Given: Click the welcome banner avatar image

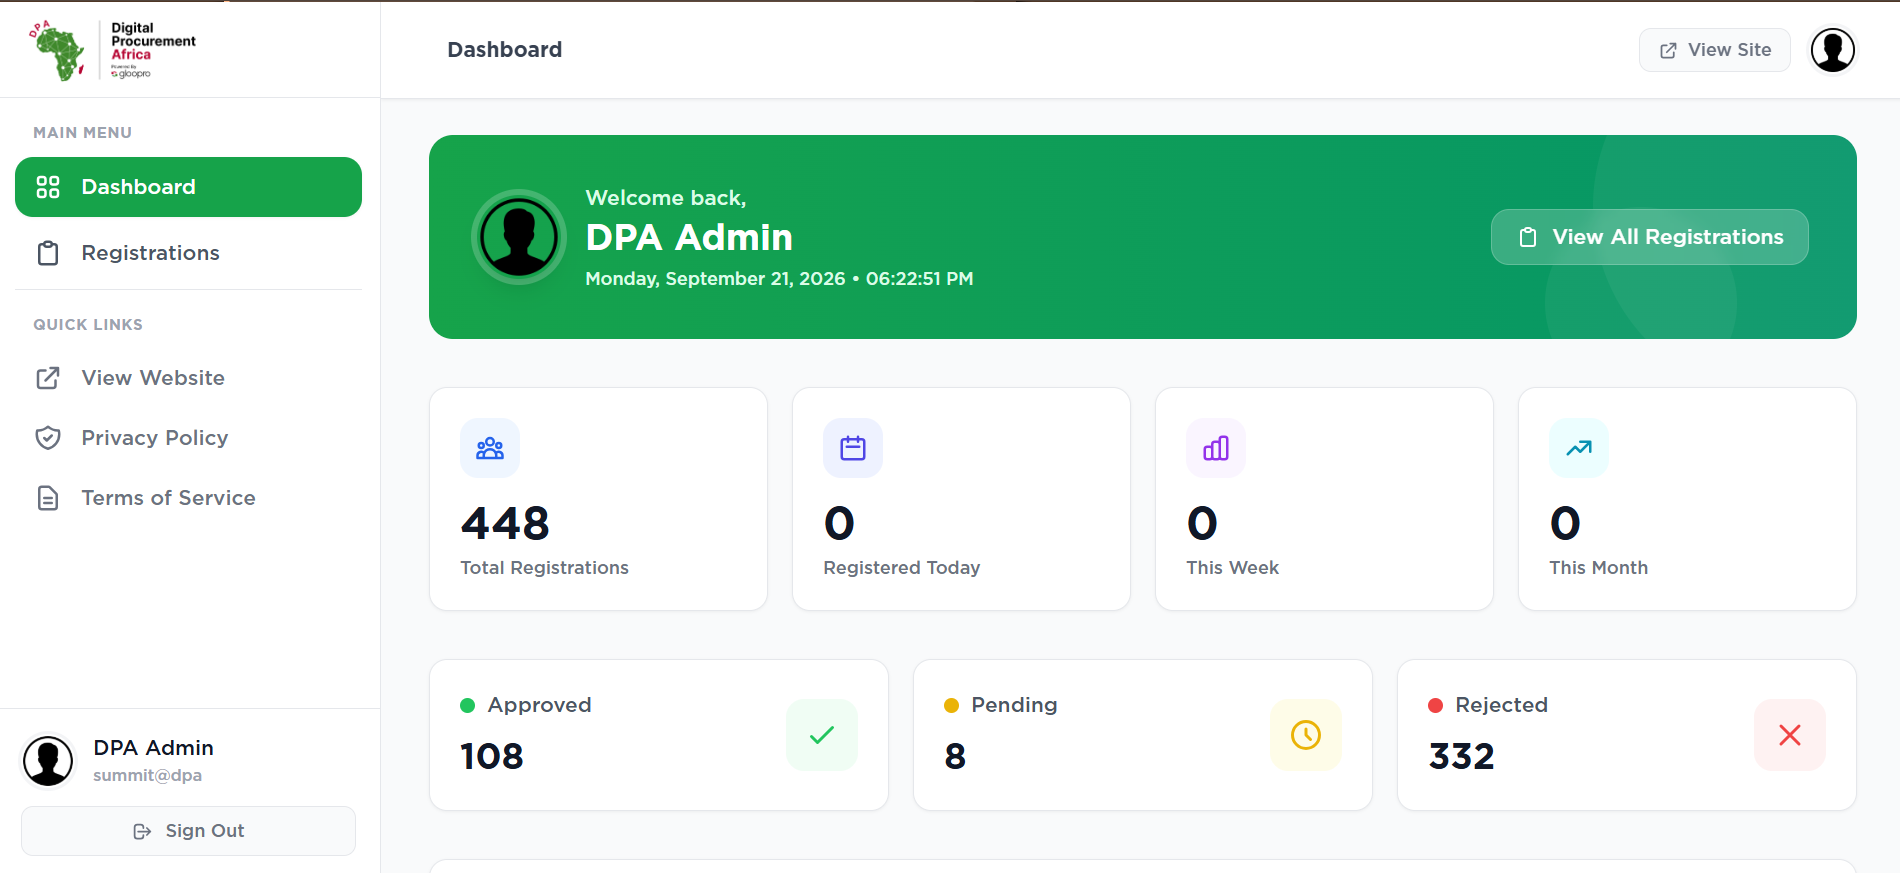Looking at the screenshot, I should pyautogui.click(x=519, y=237).
